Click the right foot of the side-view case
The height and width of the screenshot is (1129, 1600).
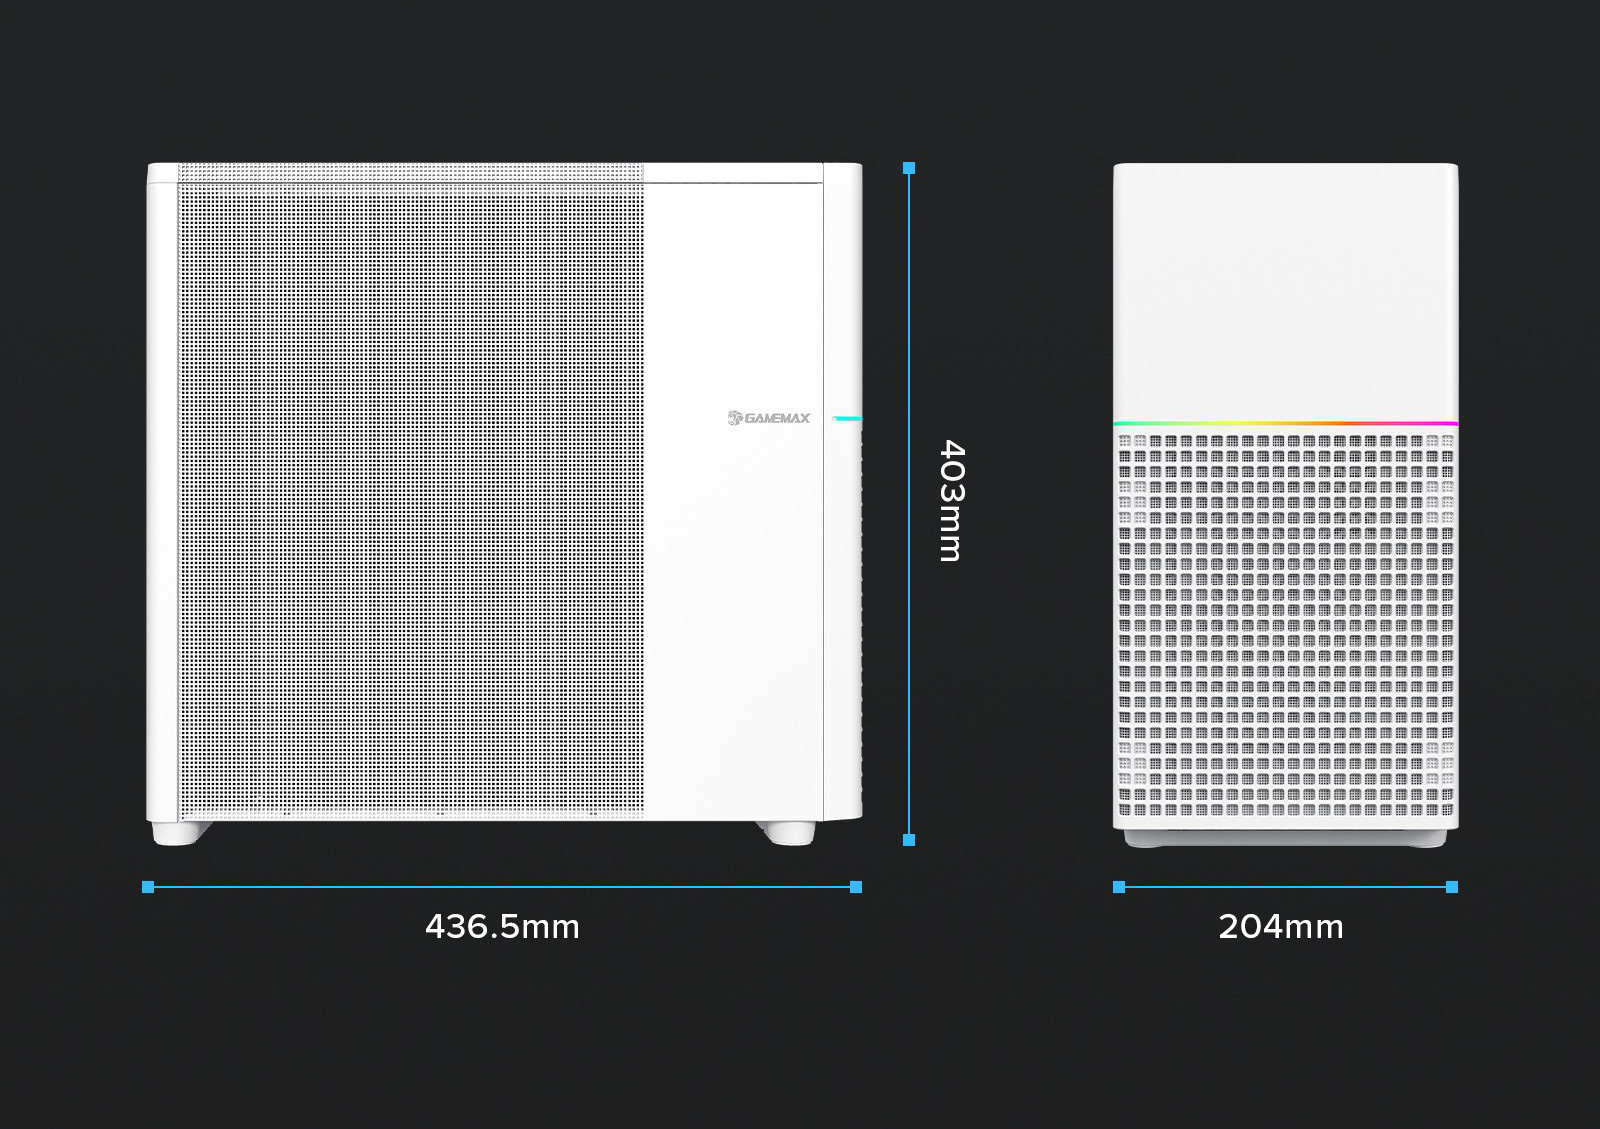(x=785, y=832)
